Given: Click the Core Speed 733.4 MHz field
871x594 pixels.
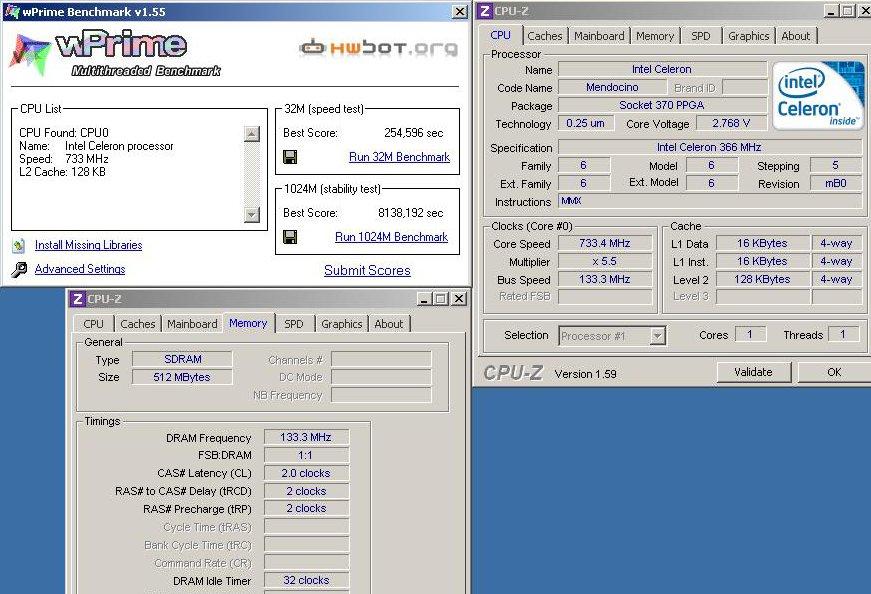Looking at the screenshot, I should 605,243.
